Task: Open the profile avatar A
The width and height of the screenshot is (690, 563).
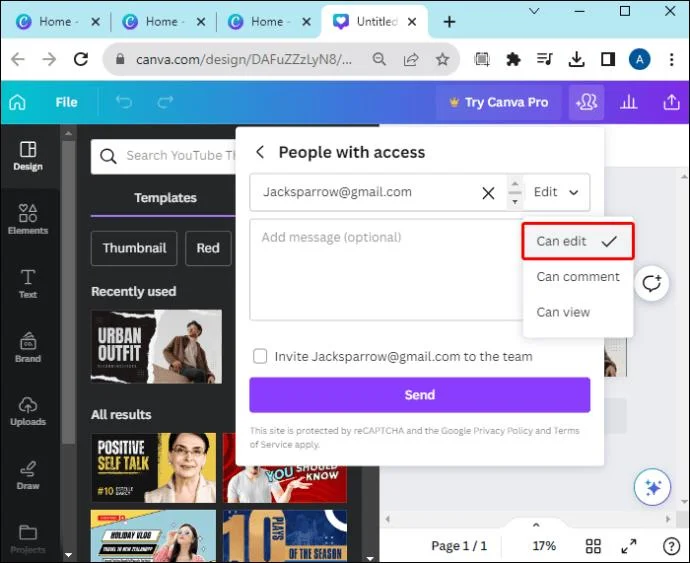Action: 639,59
